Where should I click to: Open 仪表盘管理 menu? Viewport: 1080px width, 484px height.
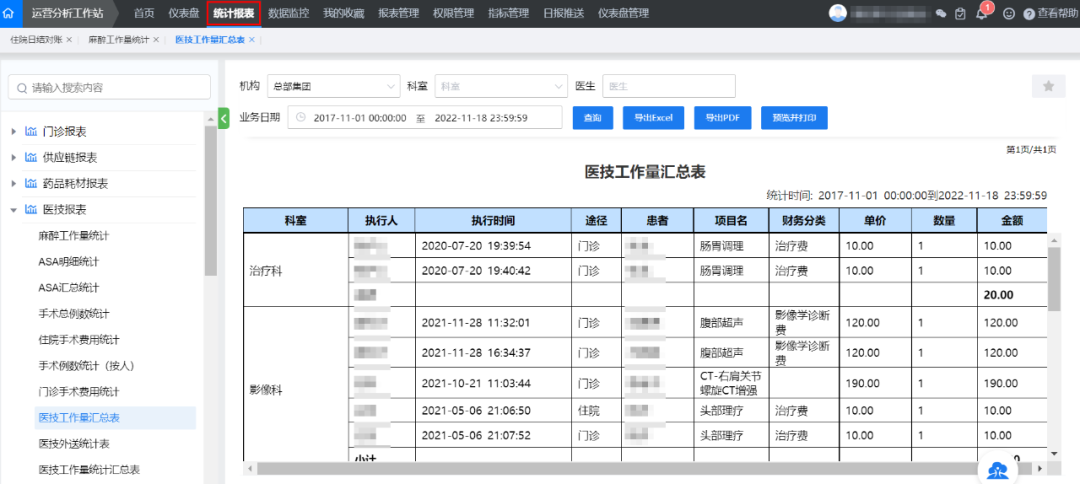point(624,13)
